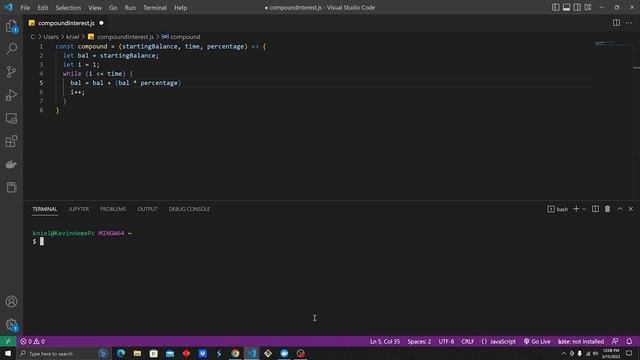
Task: Open the Help menu
Action: coord(180,7)
